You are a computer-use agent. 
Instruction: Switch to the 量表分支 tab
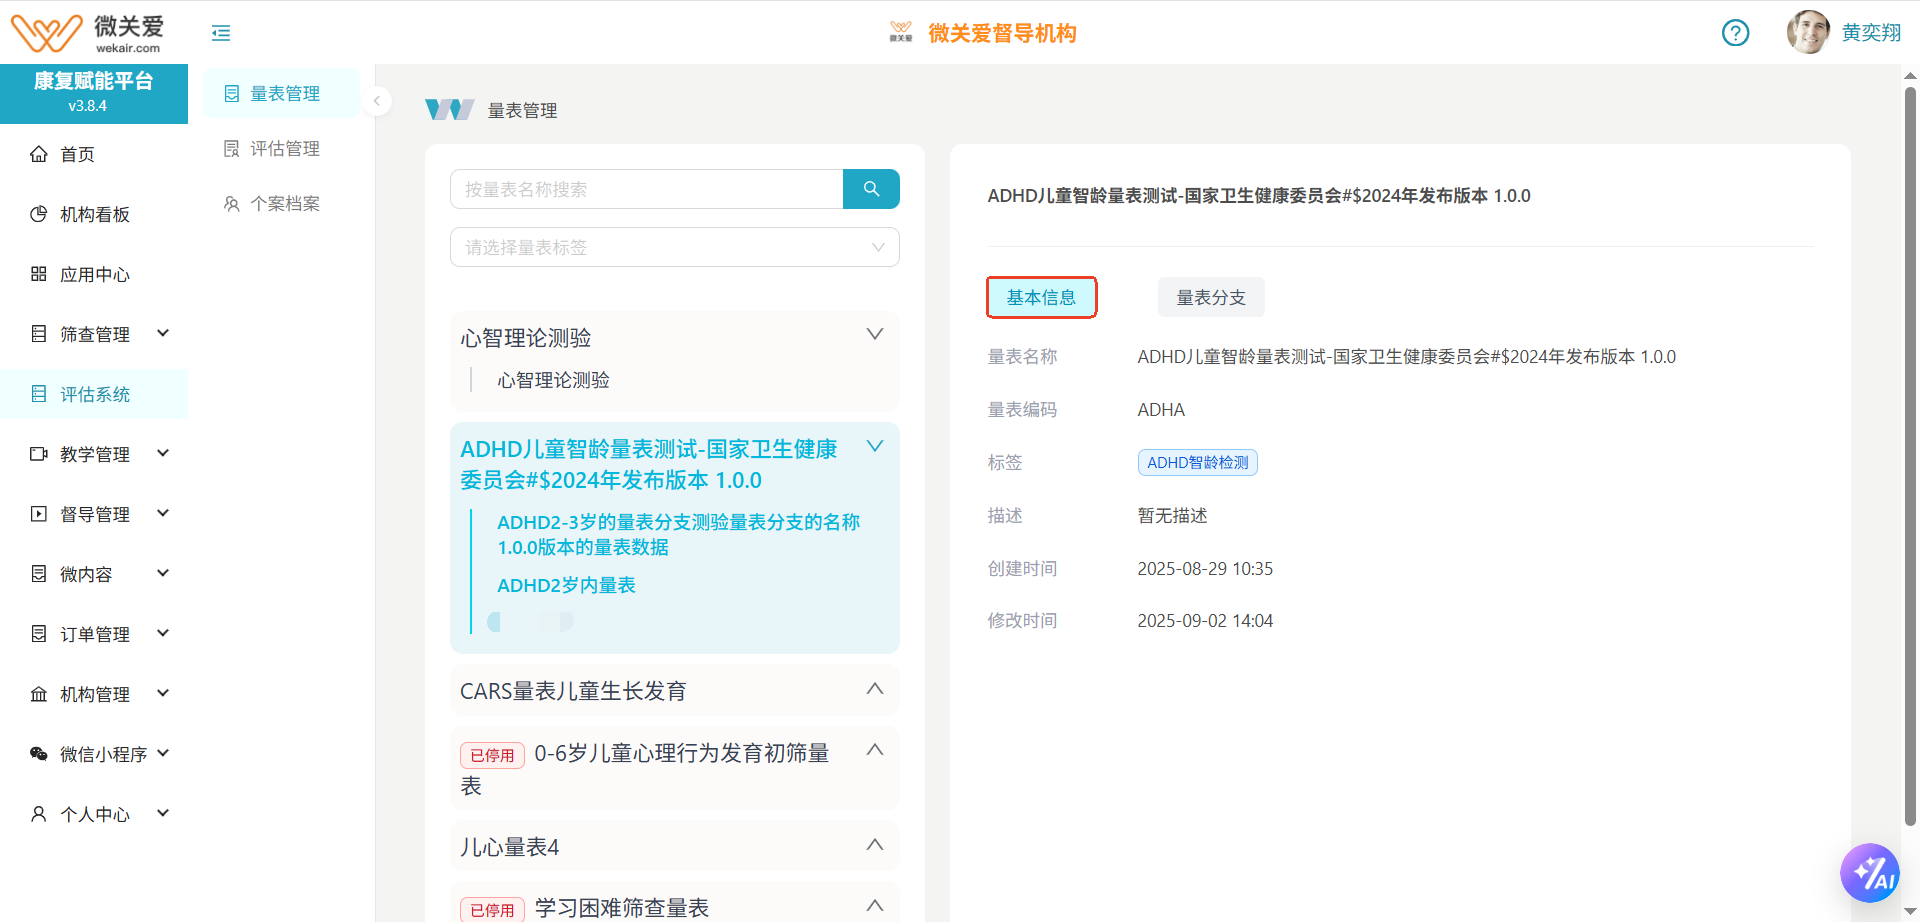pos(1210,297)
